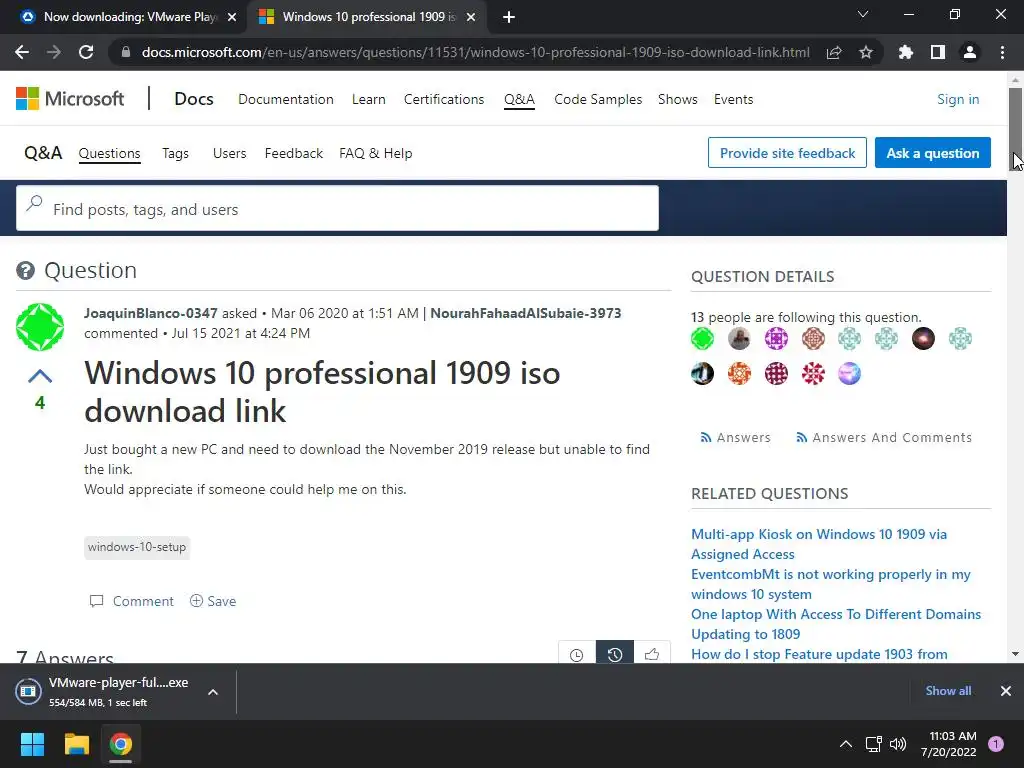
Task: Open File Explorer from the taskbar
Action: point(76,744)
